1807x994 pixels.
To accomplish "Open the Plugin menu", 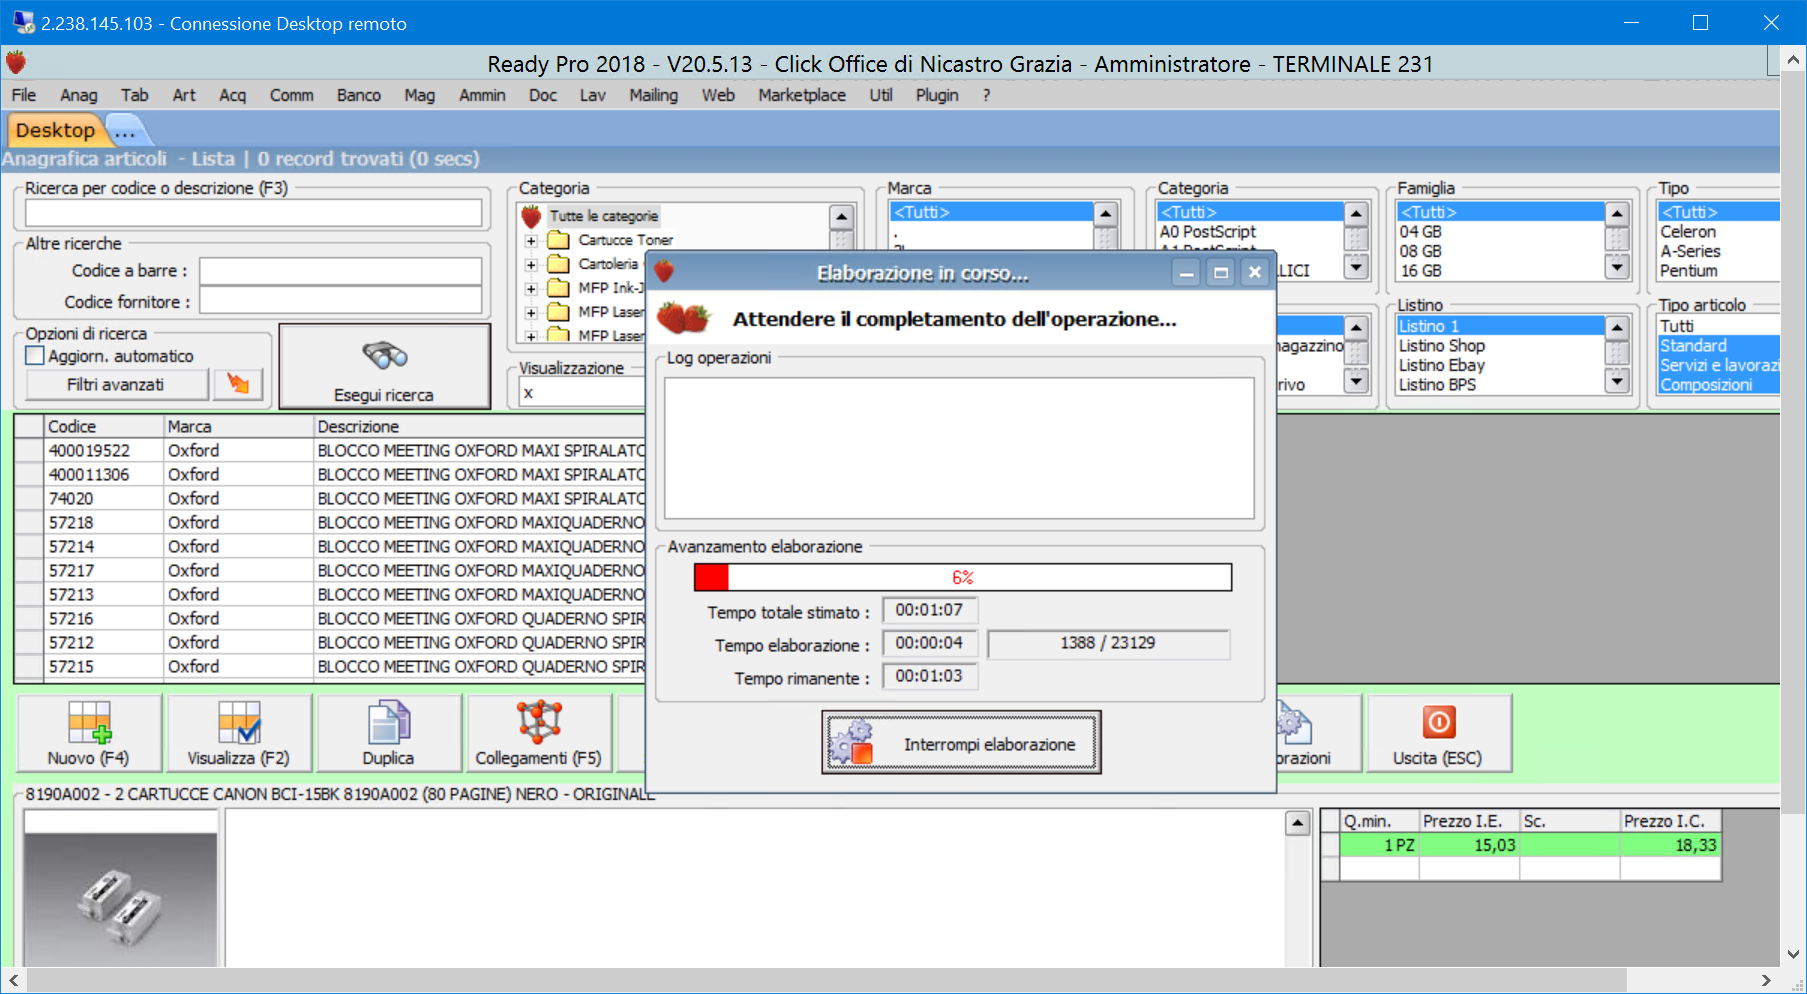I will tap(937, 95).
